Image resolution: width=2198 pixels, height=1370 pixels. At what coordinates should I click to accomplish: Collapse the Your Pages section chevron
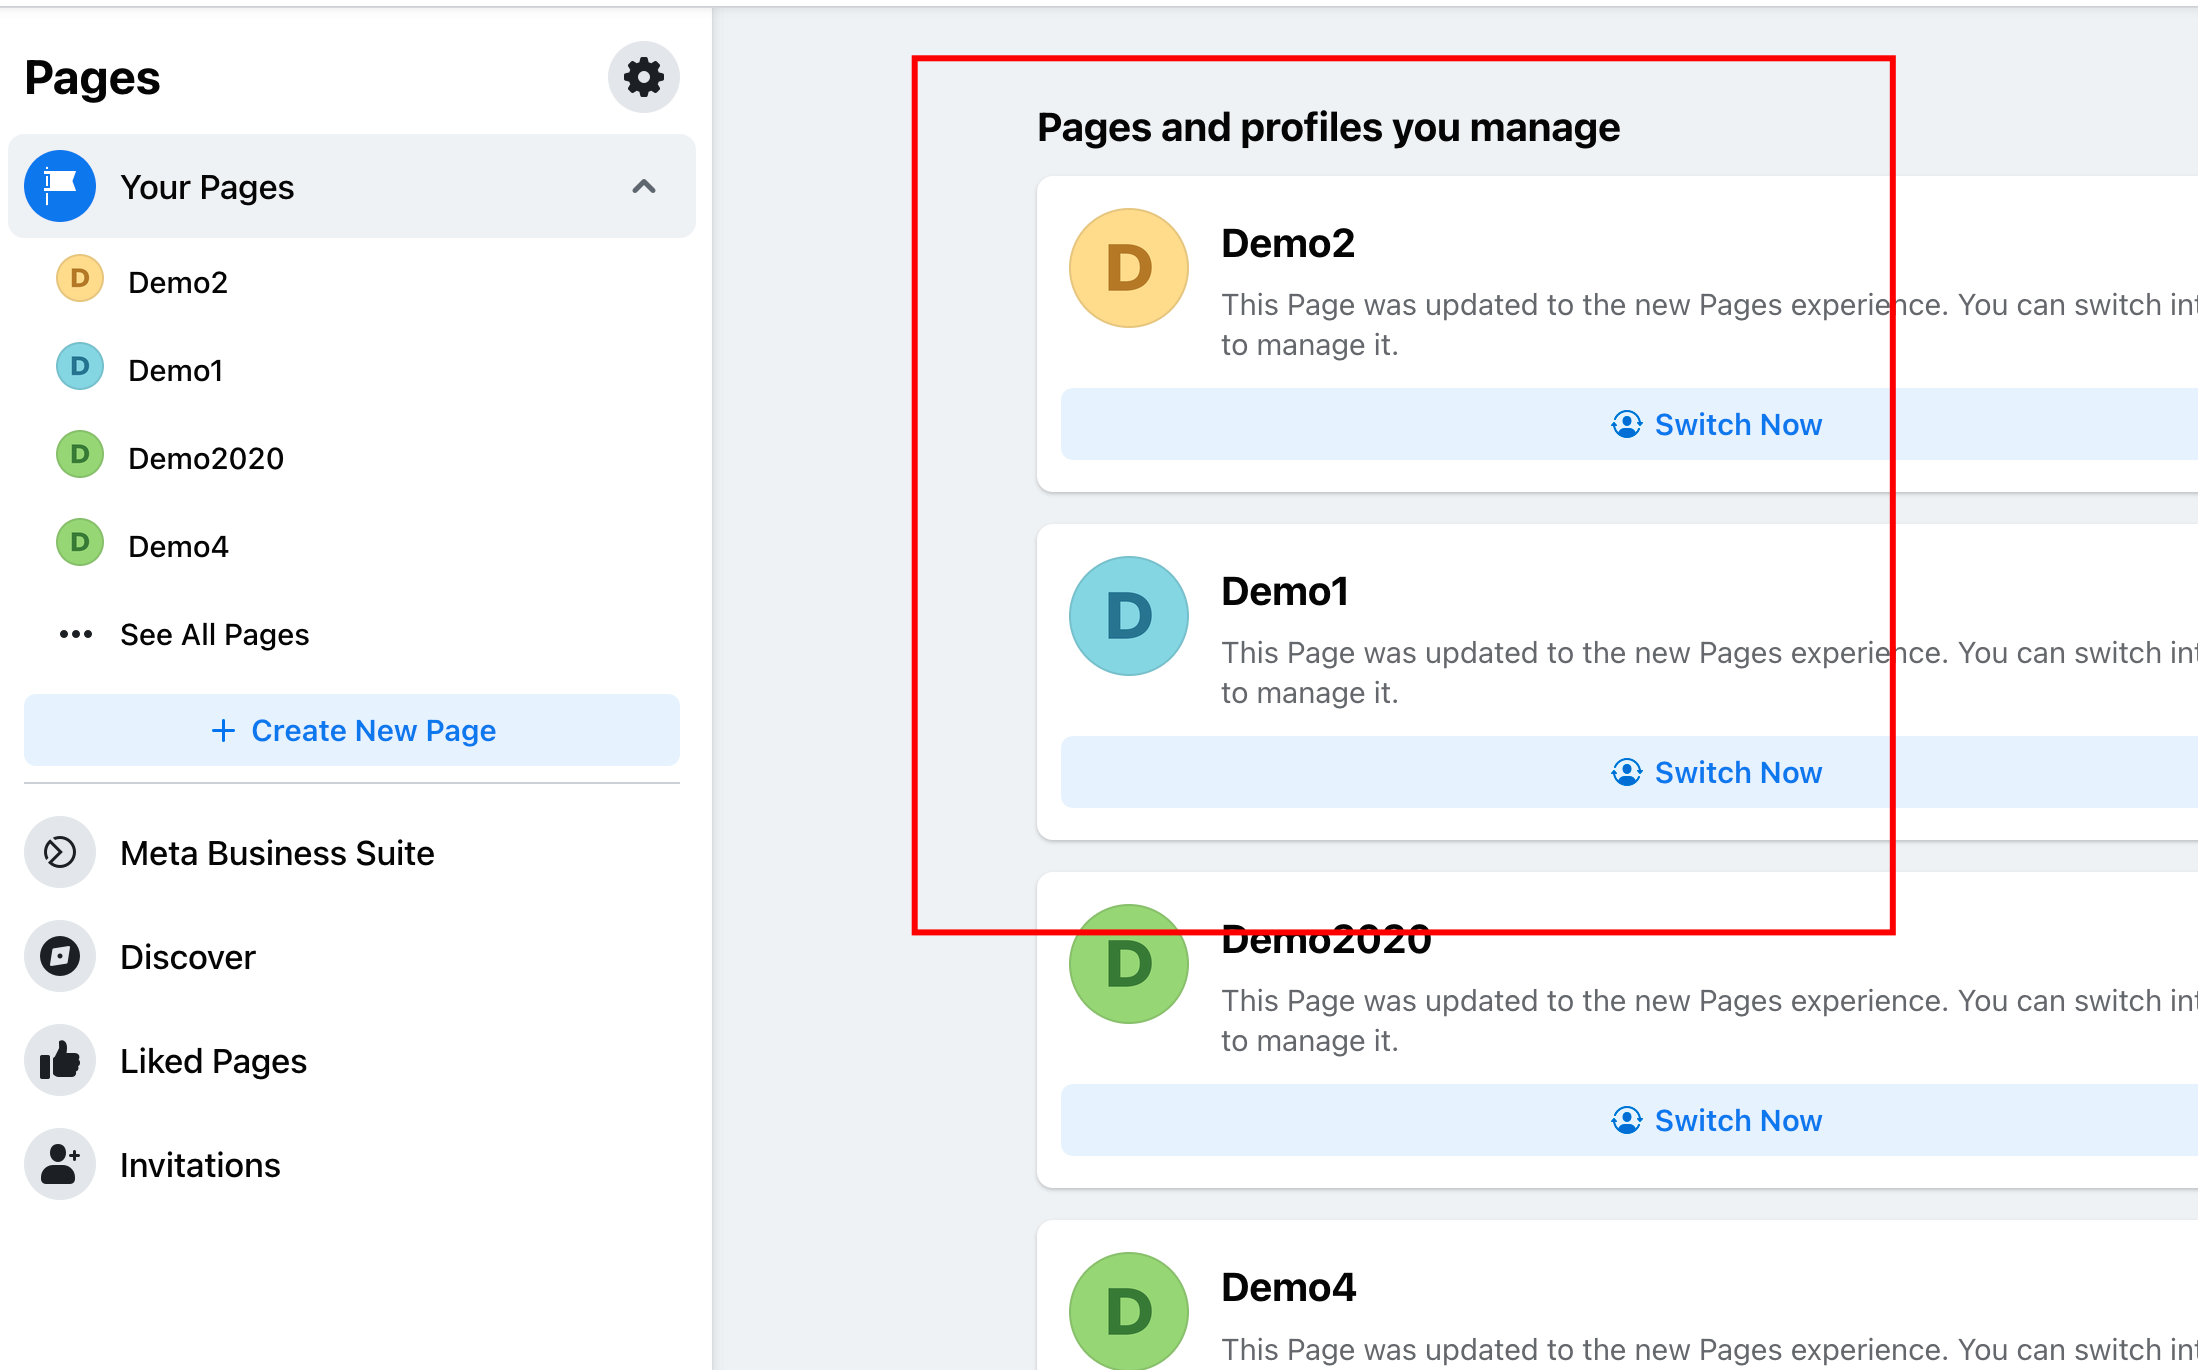pyautogui.click(x=644, y=186)
